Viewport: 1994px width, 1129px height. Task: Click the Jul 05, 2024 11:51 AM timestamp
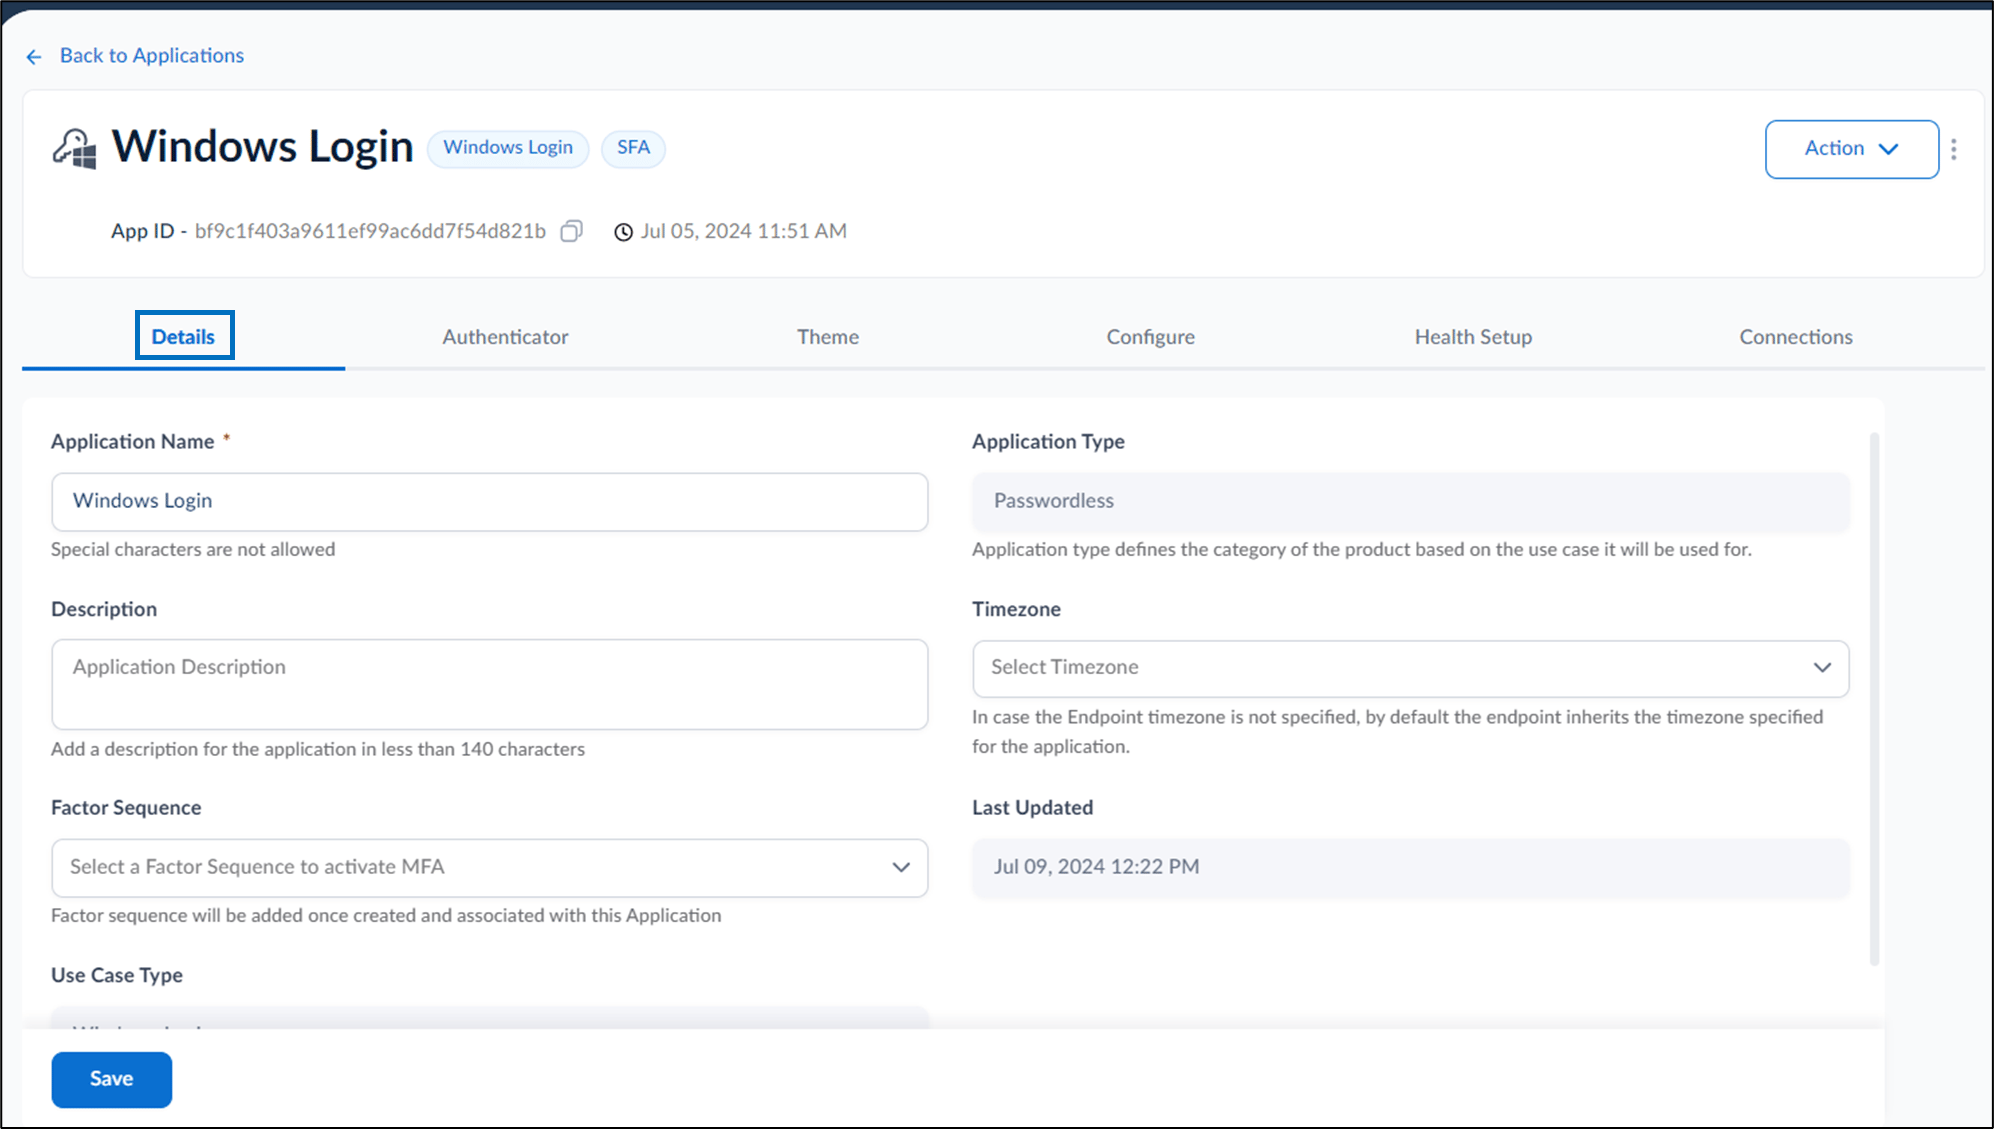pos(743,231)
